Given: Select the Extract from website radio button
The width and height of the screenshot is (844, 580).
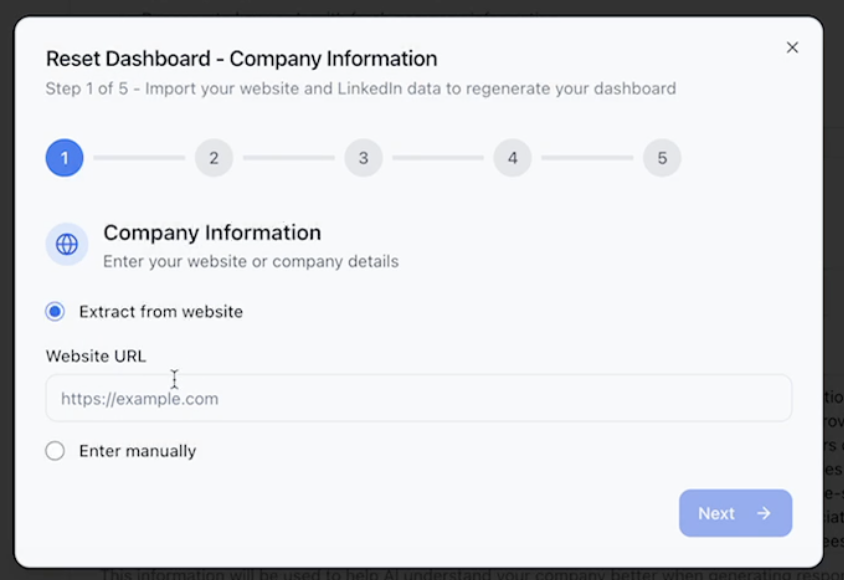Looking at the screenshot, I should (x=55, y=312).
